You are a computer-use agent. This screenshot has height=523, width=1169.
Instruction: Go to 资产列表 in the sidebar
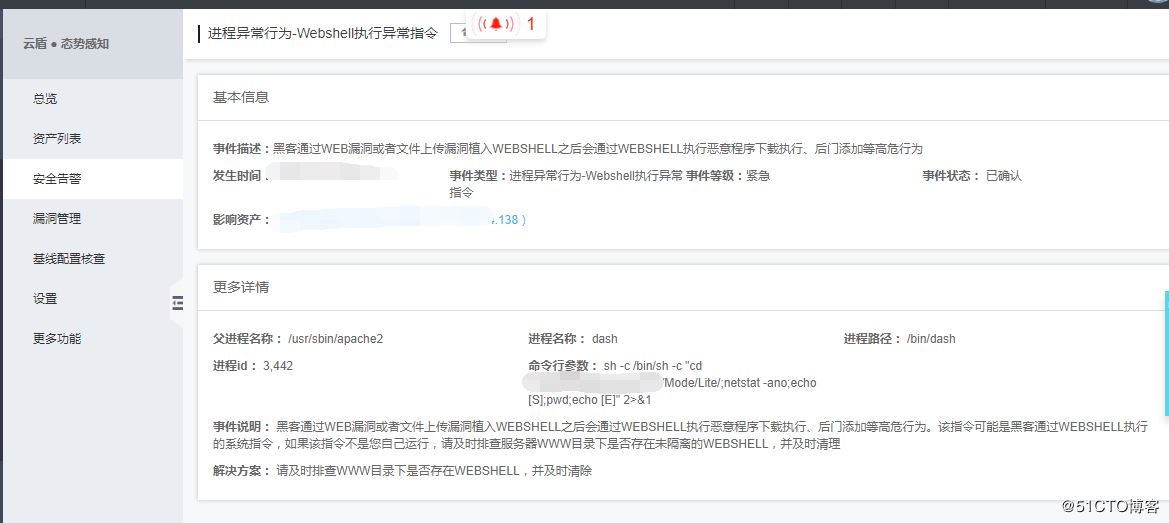pyautogui.click(x=57, y=139)
